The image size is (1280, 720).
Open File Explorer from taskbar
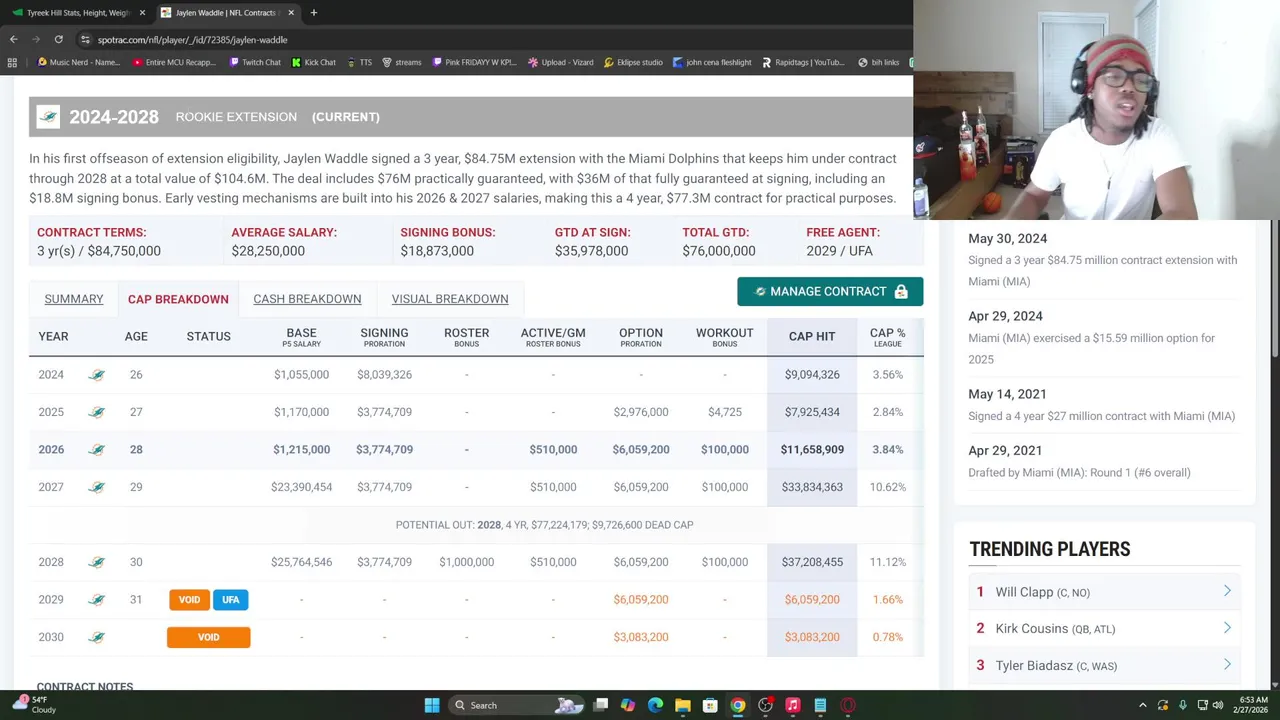tap(683, 705)
